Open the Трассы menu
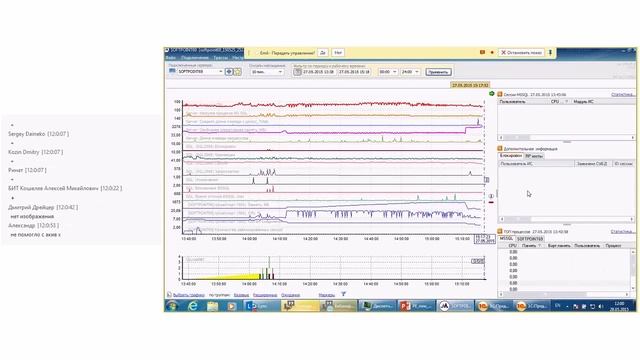This screenshot has height=360, width=640. click(220, 58)
